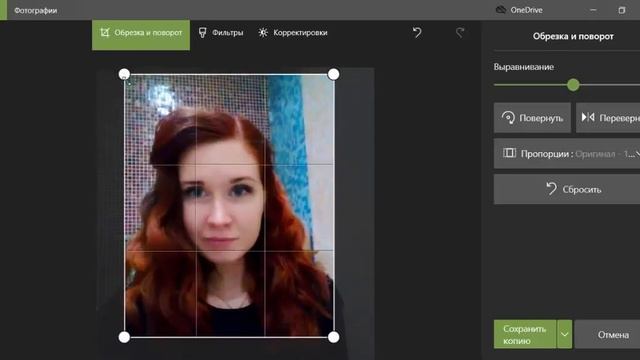Minimize the Photos window

[x=593, y=10]
